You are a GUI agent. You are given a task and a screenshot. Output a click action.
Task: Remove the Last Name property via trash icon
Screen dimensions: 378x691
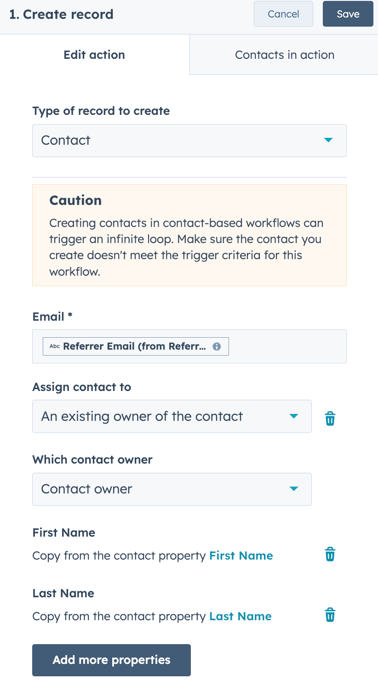click(330, 614)
